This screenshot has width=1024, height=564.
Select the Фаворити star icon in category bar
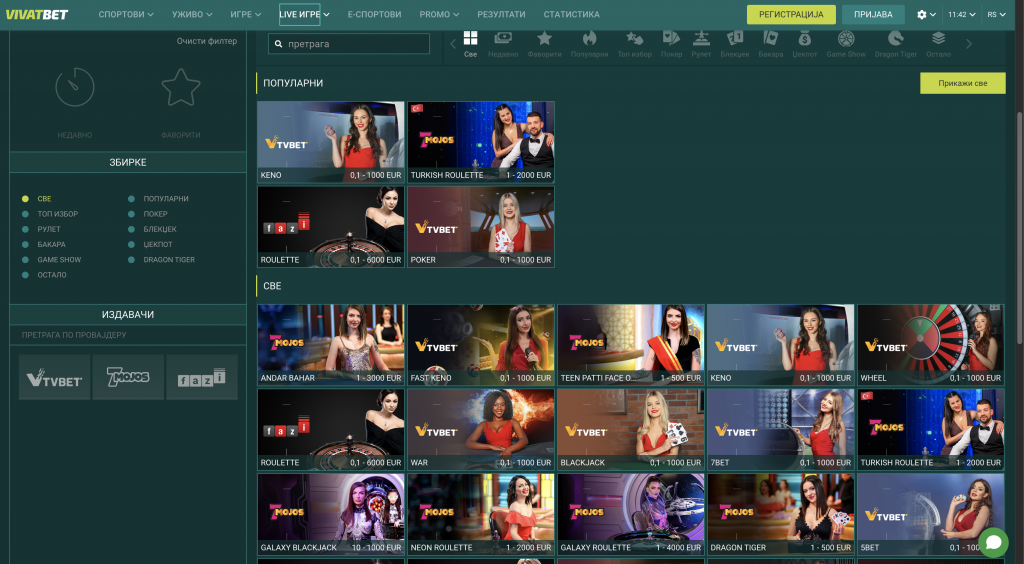(544, 39)
